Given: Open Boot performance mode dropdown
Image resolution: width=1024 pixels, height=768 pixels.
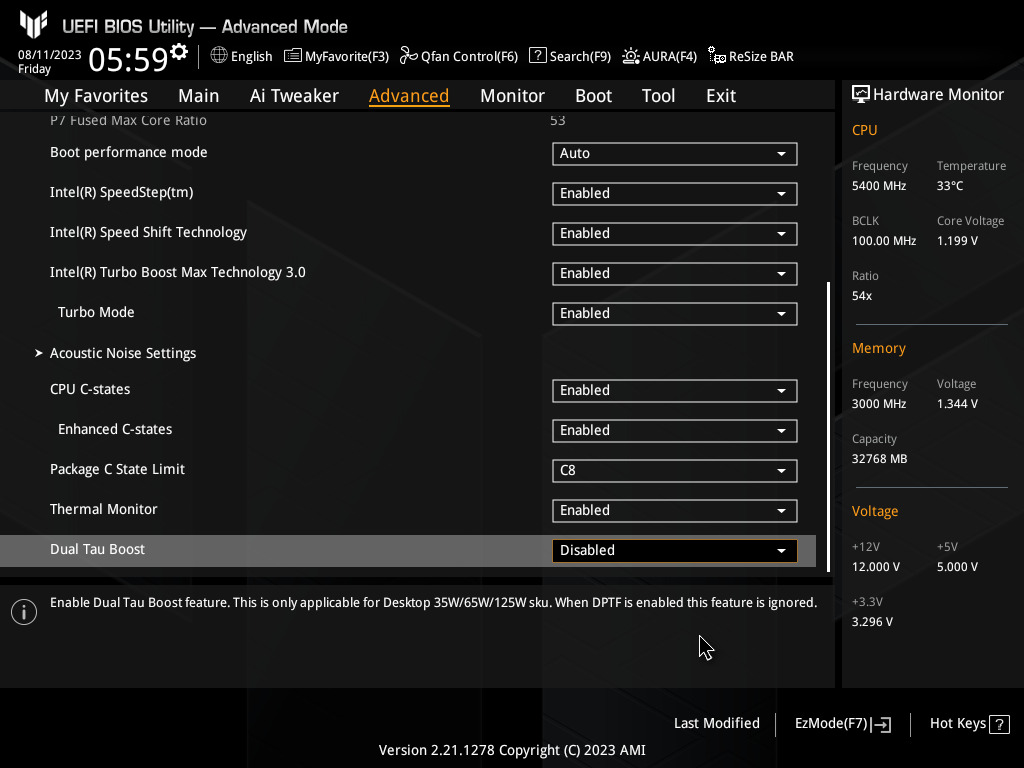Looking at the screenshot, I should pyautogui.click(x=675, y=153).
